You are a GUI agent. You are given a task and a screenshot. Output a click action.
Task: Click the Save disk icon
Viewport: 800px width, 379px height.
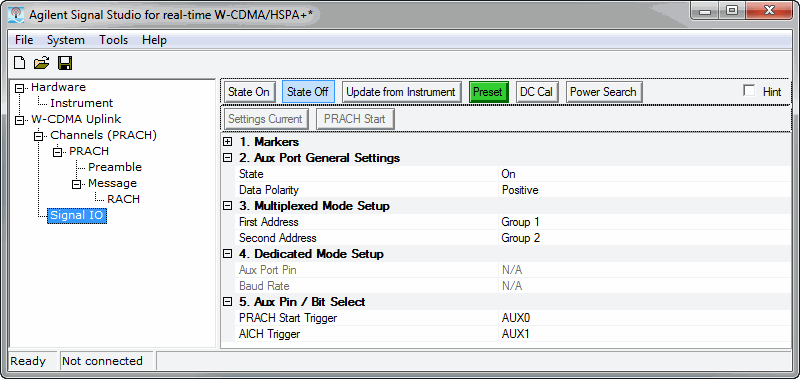click(65, 63)
